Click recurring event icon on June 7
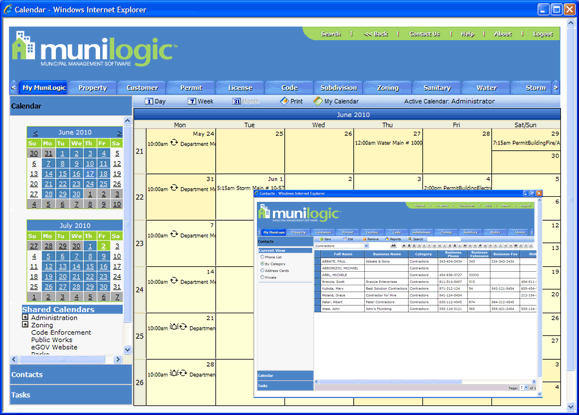The image size is (579, 415). tap(174, 234)
